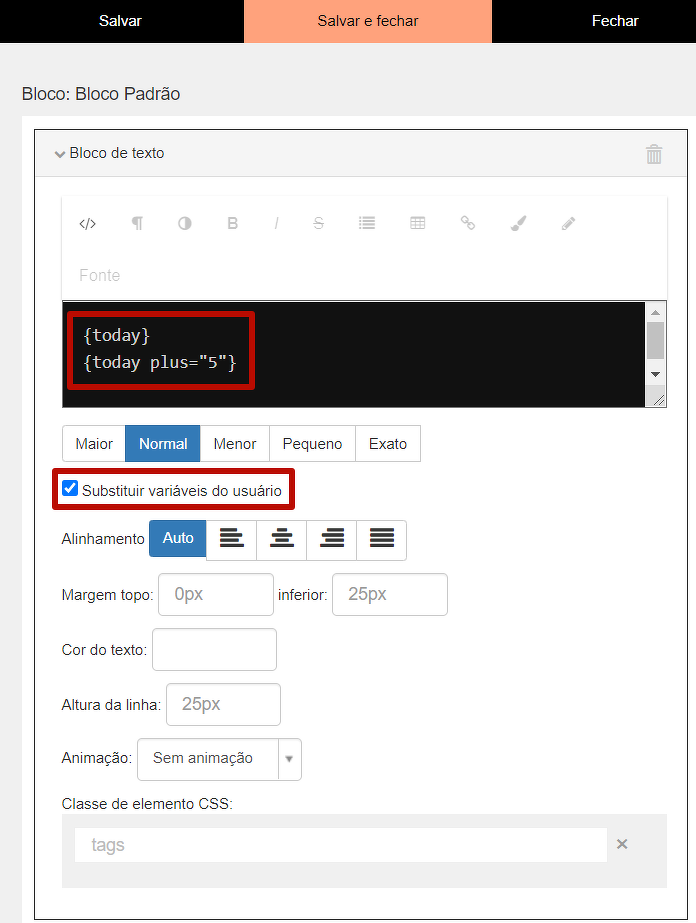Set alignment to Auto
The image size is (696, 923).
point(178,538)
